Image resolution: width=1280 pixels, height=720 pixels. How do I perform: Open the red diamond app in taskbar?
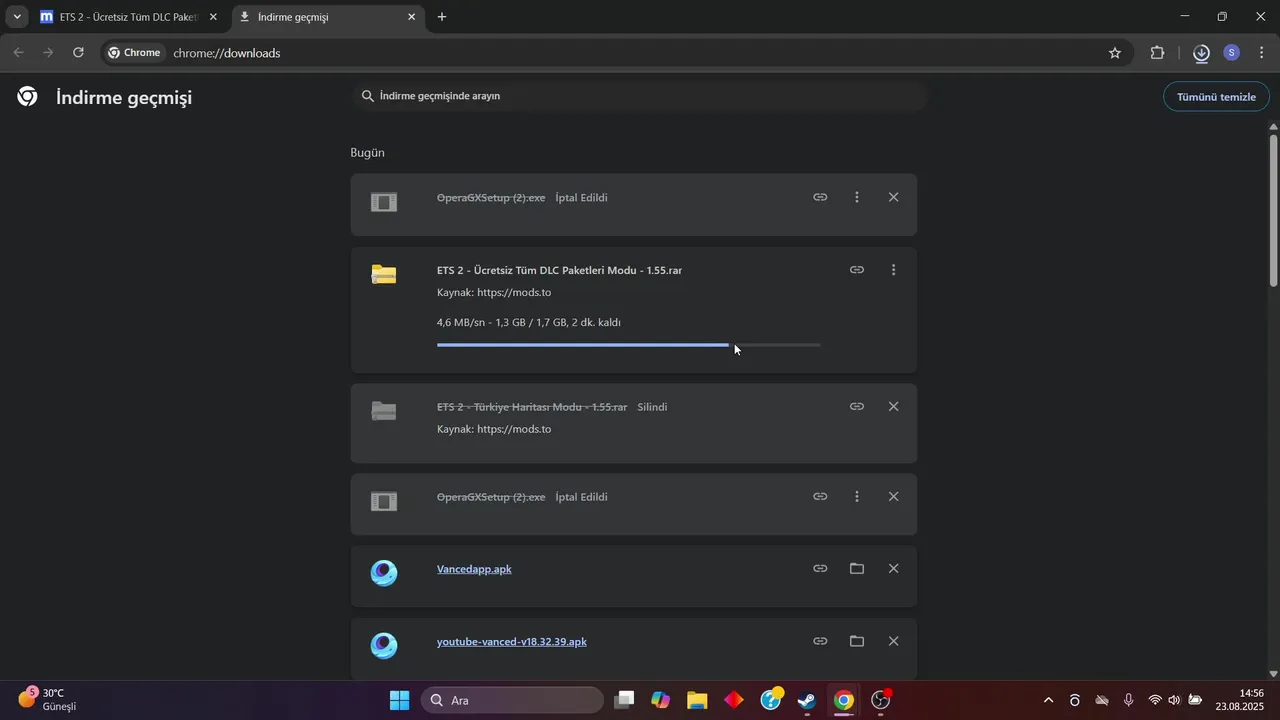[x=734, y=700]
